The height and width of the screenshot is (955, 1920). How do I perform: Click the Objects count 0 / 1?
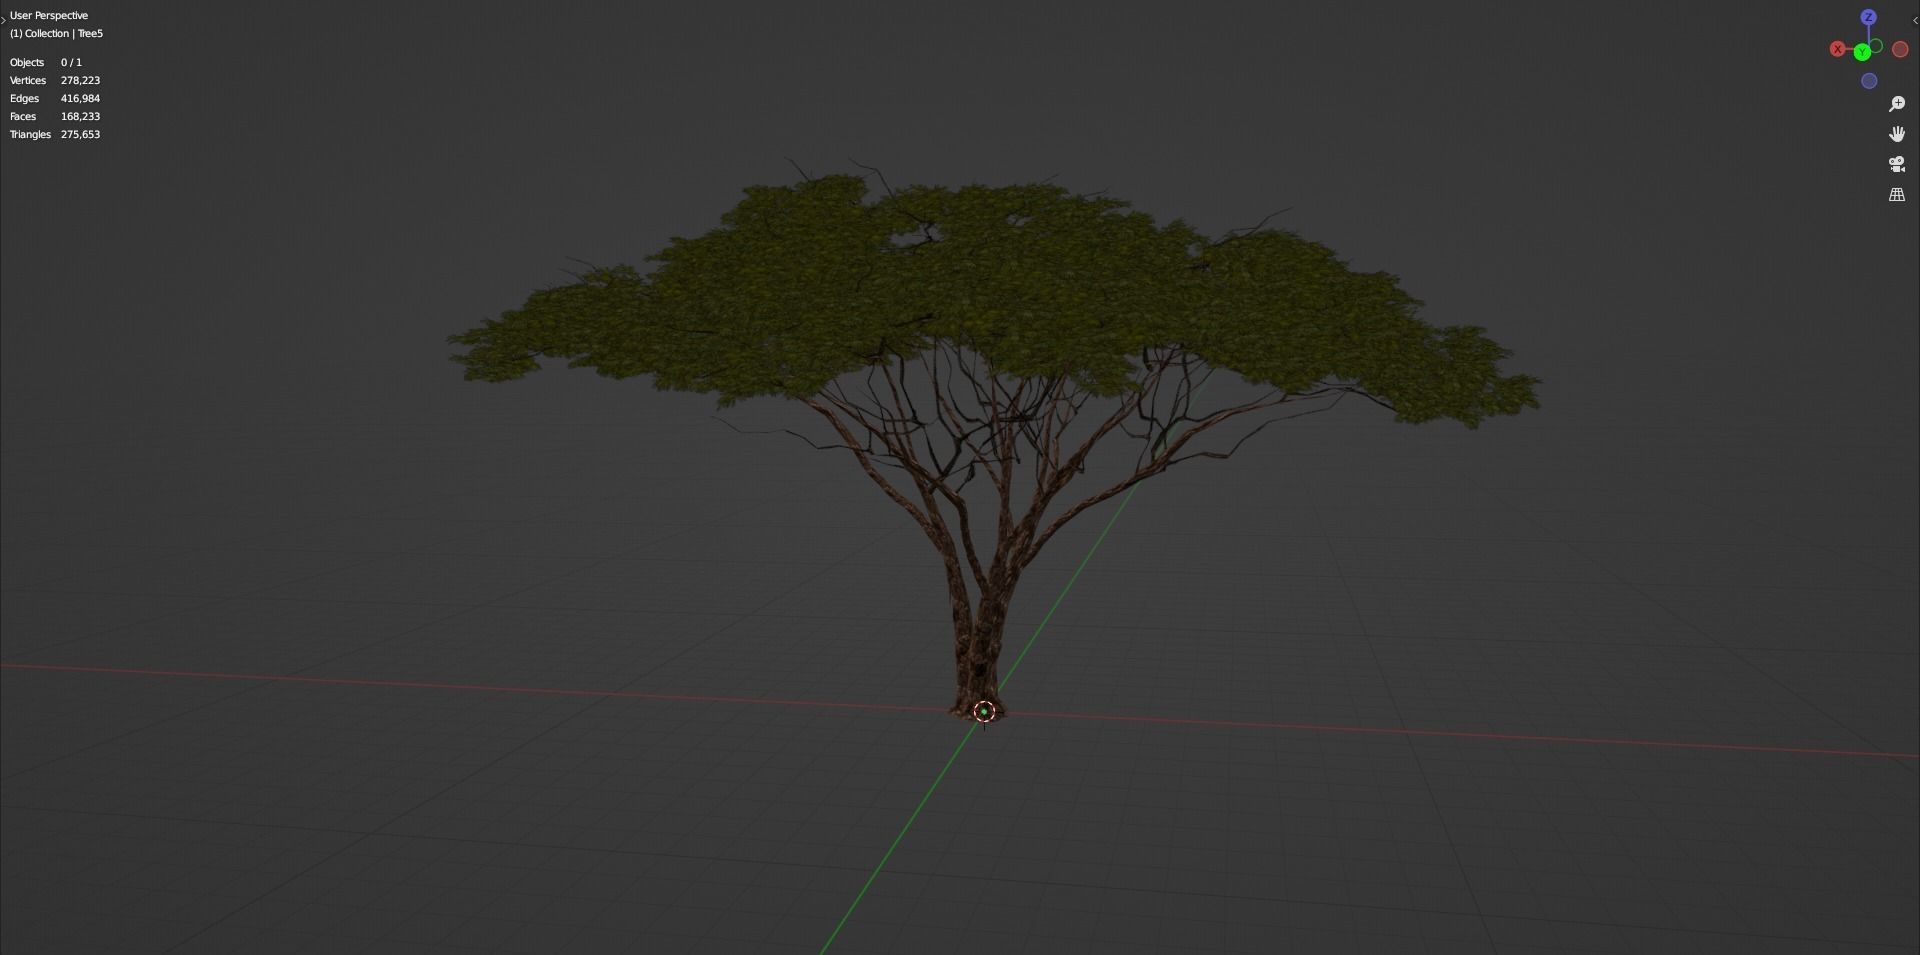pos(71,62)
